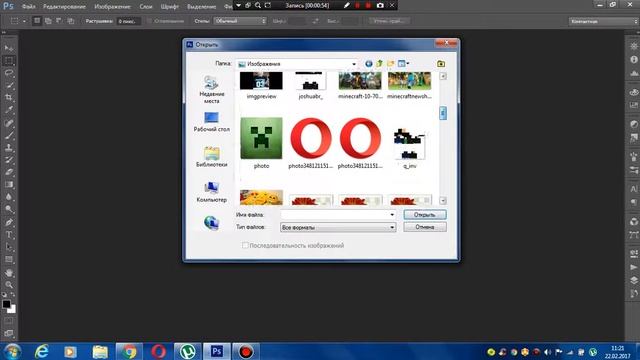Open uTorrent from the taskbar
Screen dimensions: 640x360
click(187, 351)
